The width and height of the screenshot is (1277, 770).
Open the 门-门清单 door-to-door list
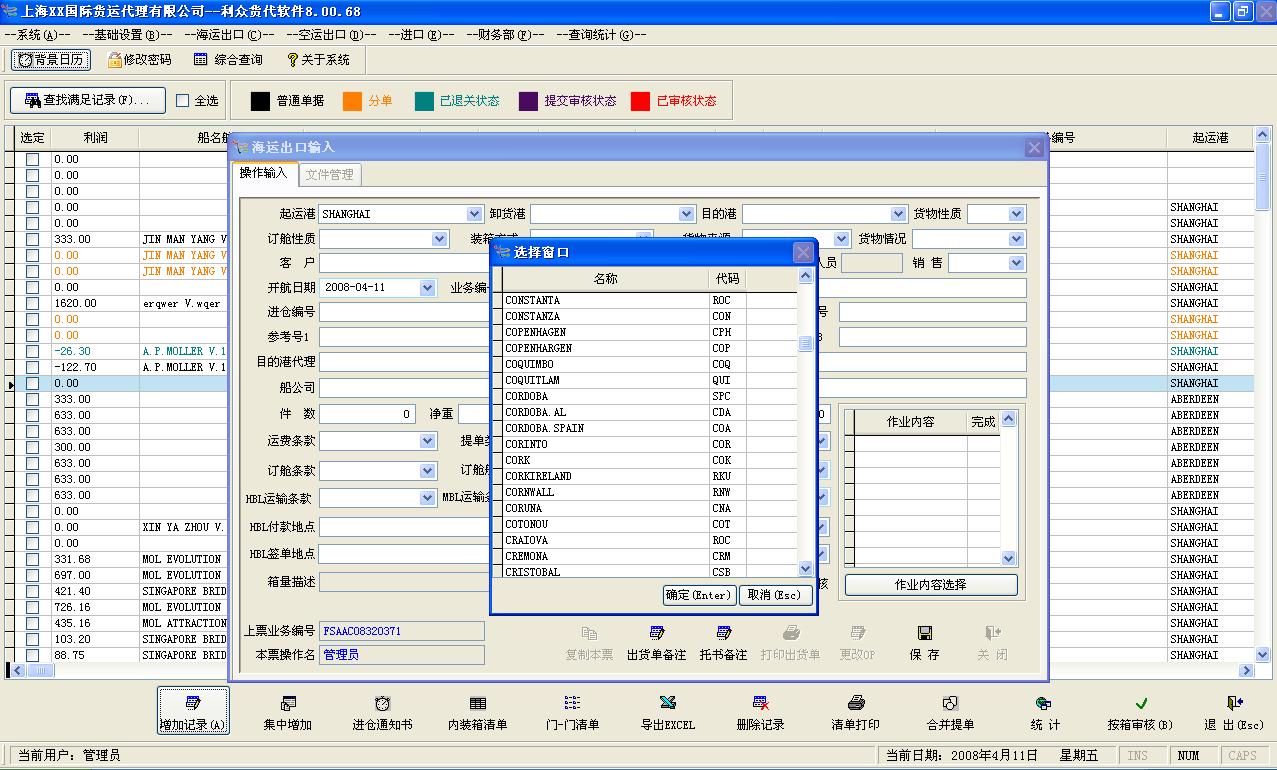(x=572, y=711)
